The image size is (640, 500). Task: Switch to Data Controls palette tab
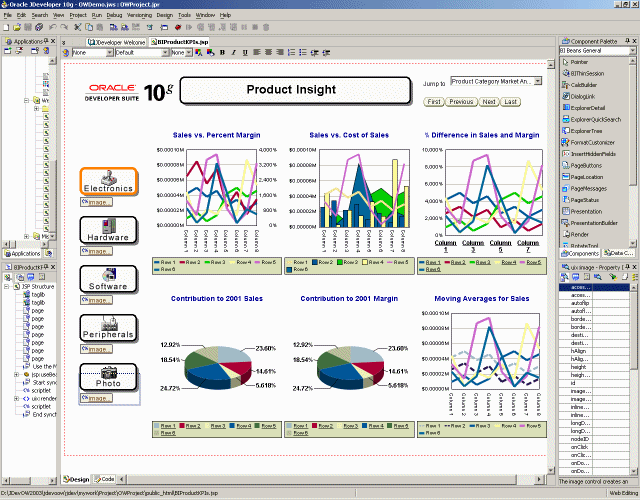(x=619, y=253)
